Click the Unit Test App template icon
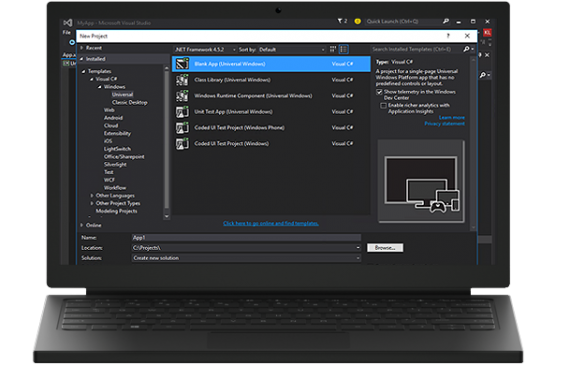 pos(182,112)
